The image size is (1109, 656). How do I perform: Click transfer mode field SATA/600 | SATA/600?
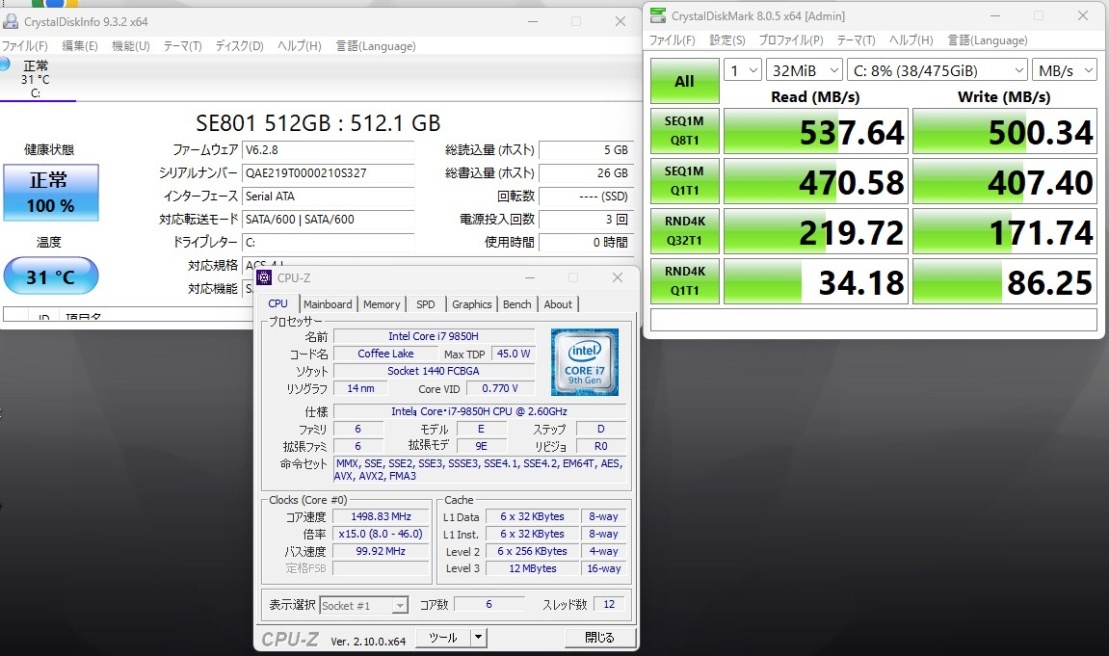point(328,220)
